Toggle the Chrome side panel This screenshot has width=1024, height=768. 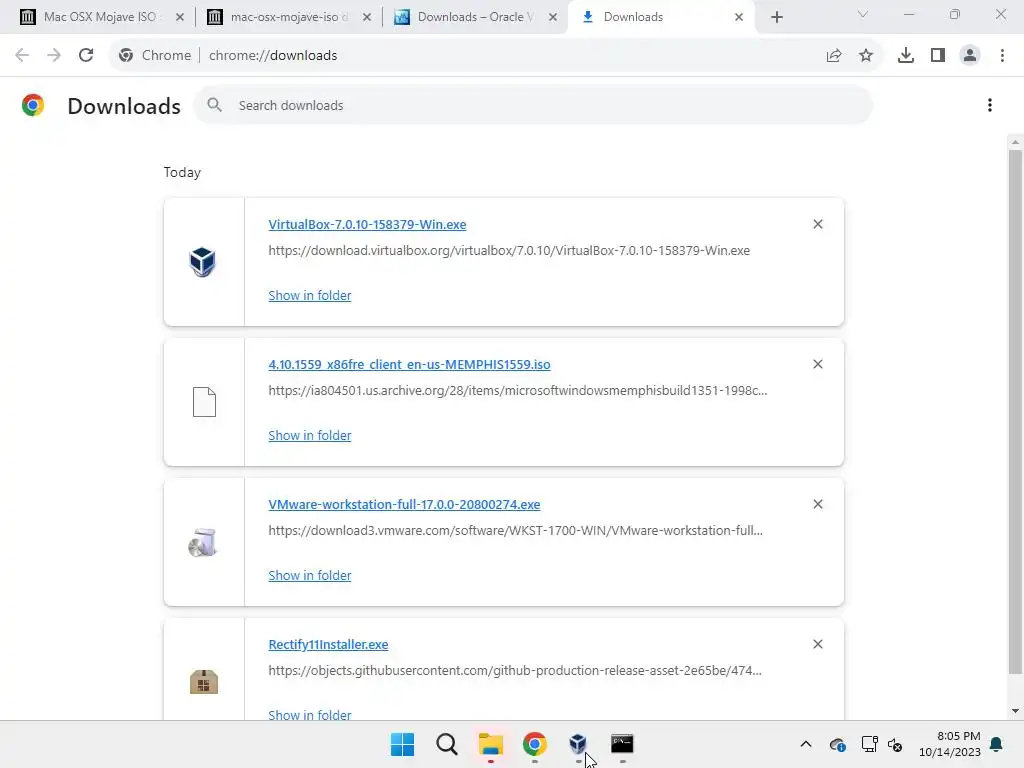[x=938, y=56]
